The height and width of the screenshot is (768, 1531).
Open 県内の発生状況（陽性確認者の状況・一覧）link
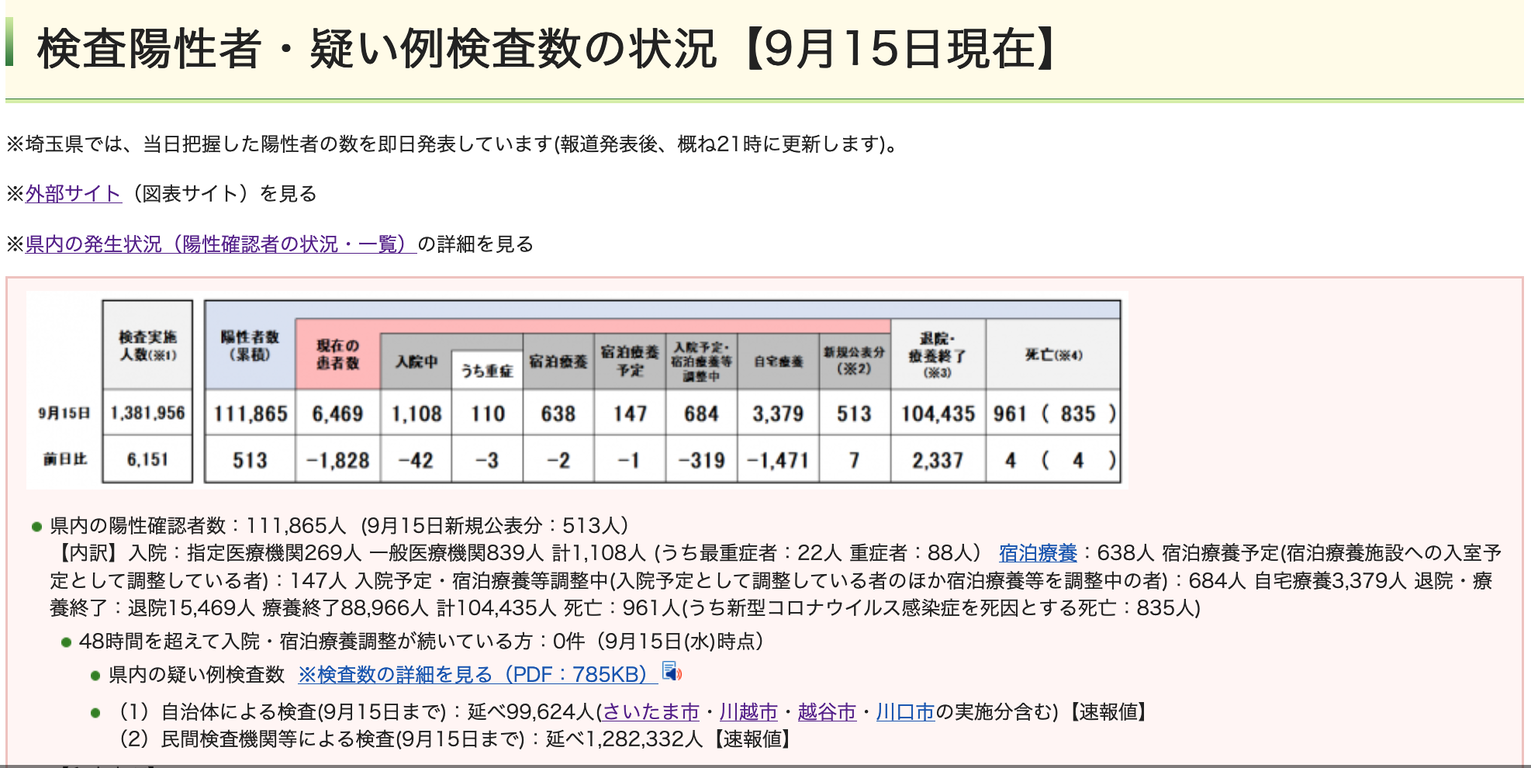(x=221, y=243)
